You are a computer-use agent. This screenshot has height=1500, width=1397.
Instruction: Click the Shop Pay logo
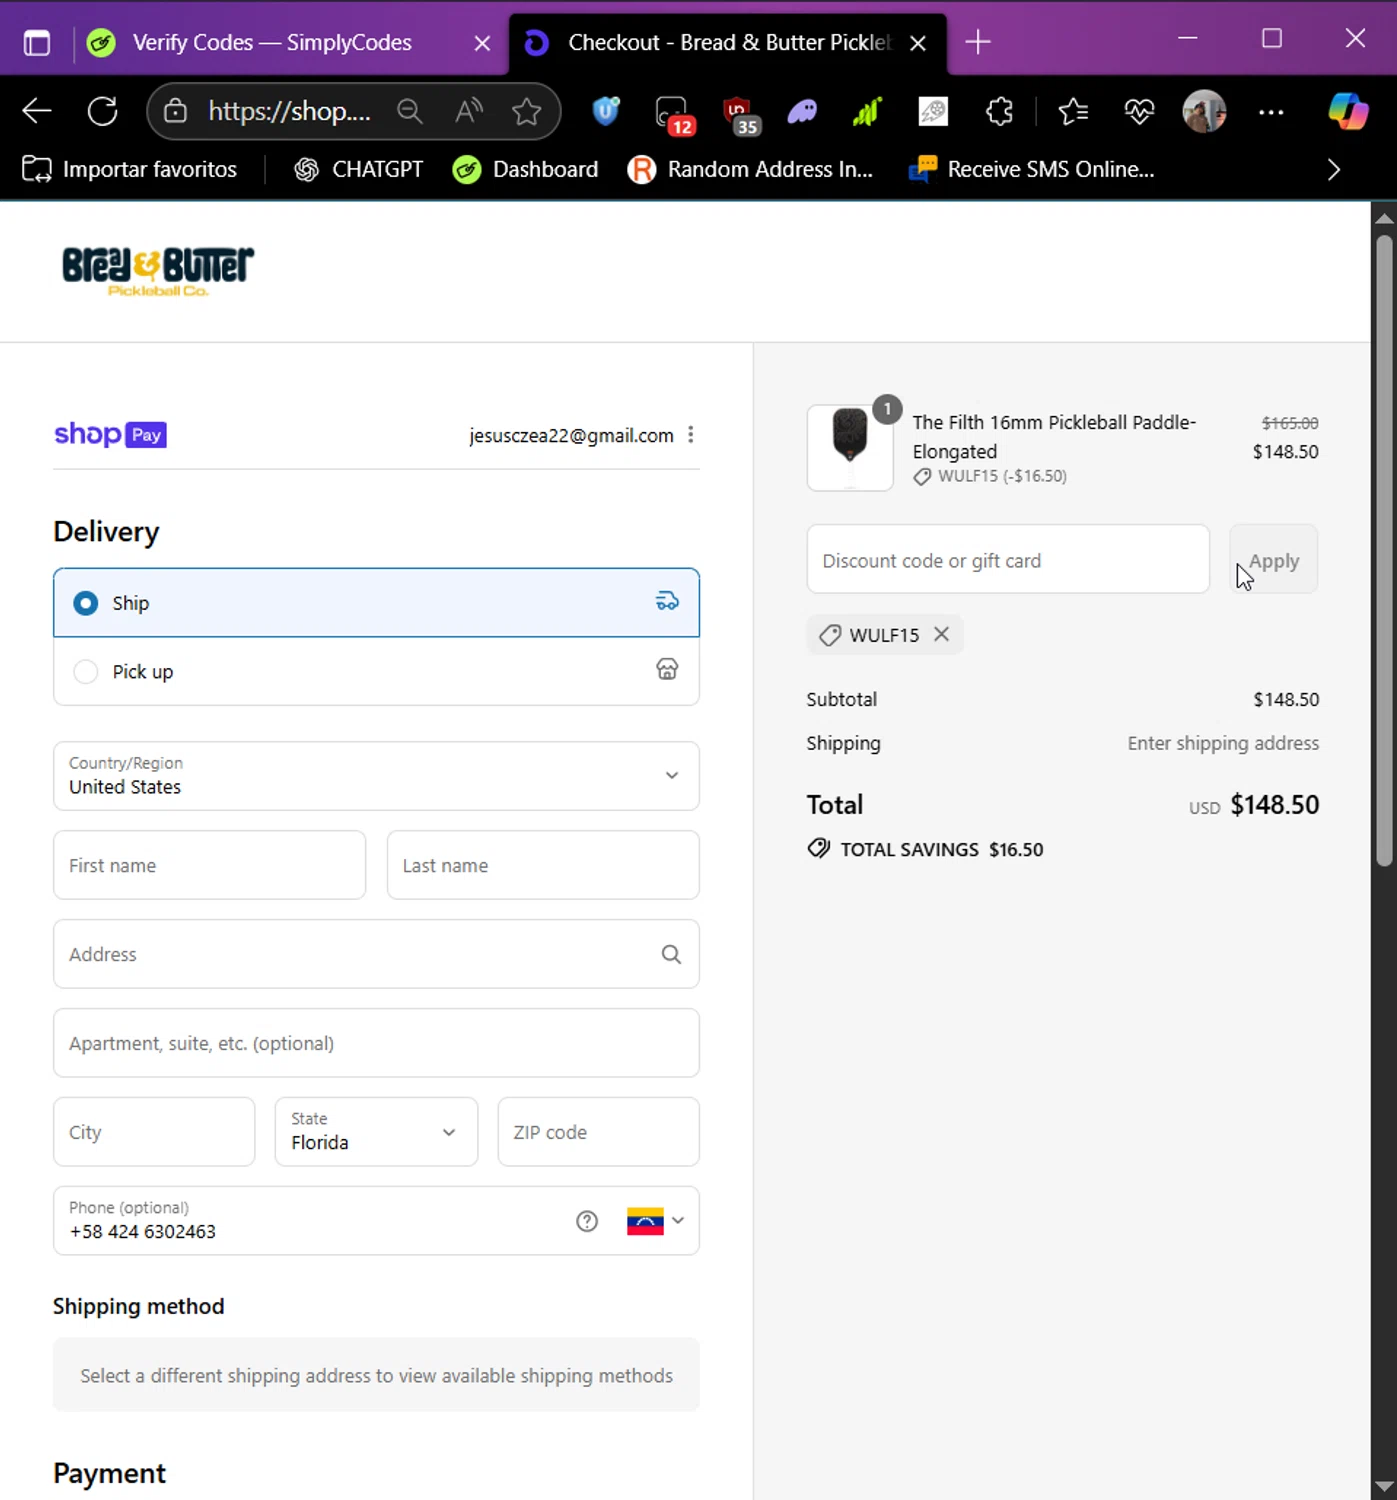110,435
